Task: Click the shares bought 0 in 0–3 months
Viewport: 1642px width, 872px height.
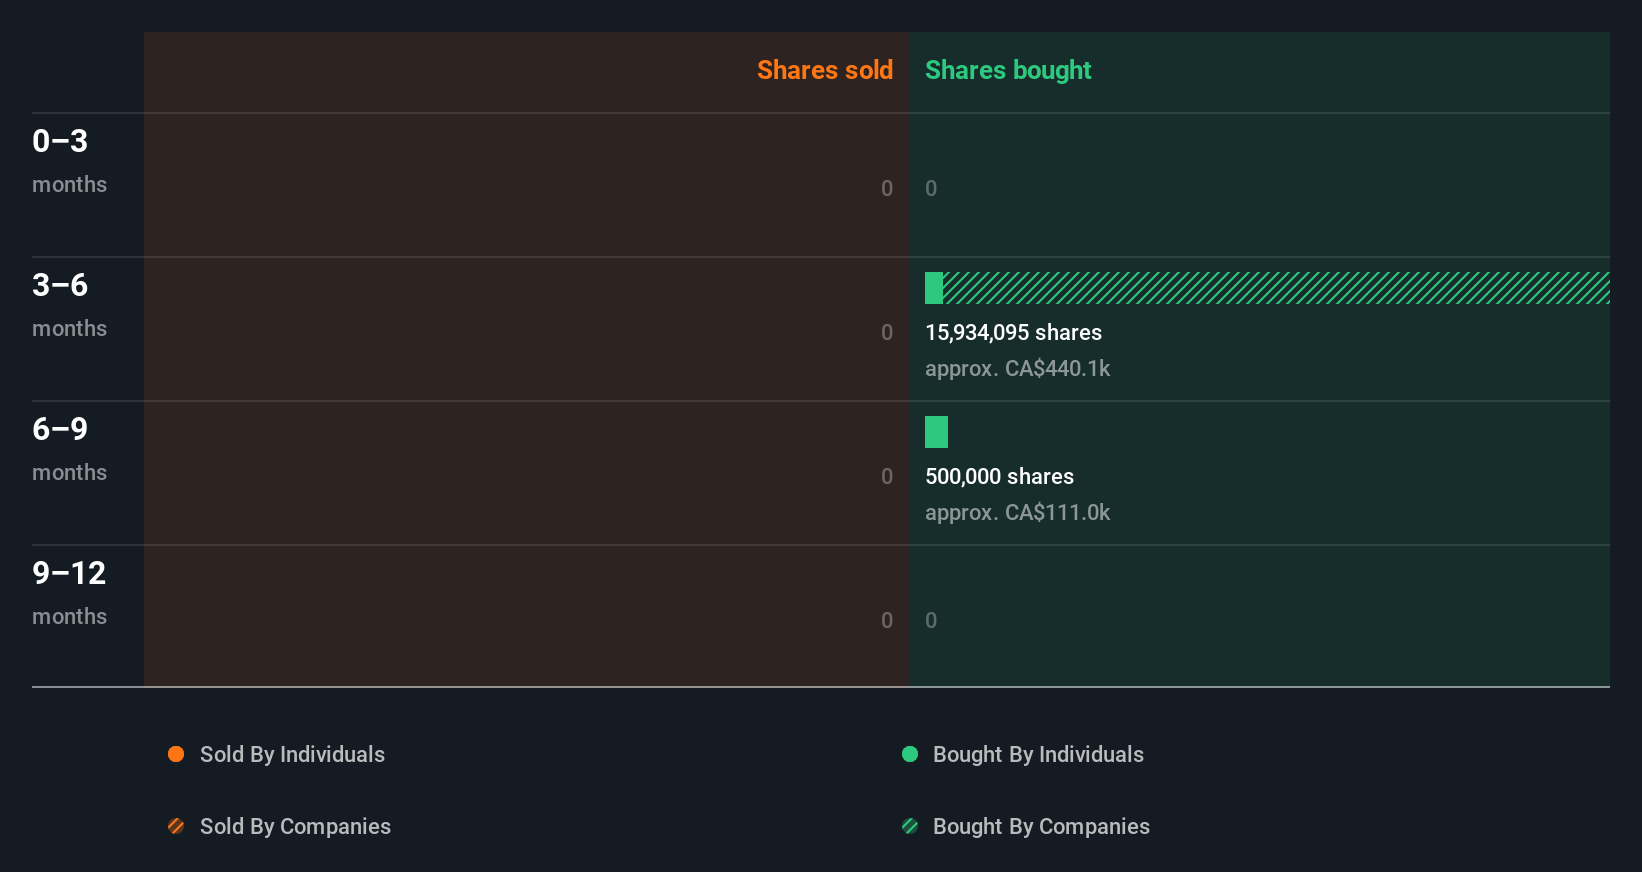Action: [931, 188]
